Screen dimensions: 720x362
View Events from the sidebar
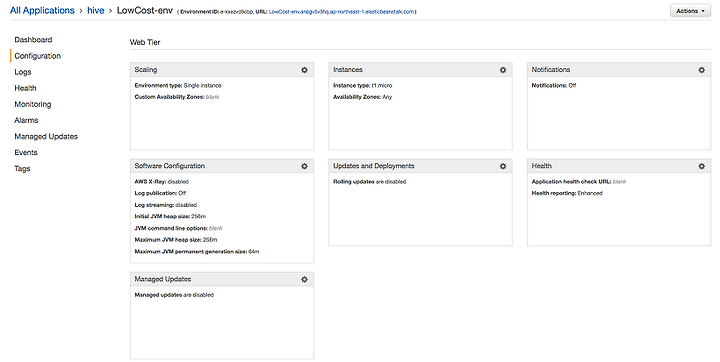click(x=26, y=153)
